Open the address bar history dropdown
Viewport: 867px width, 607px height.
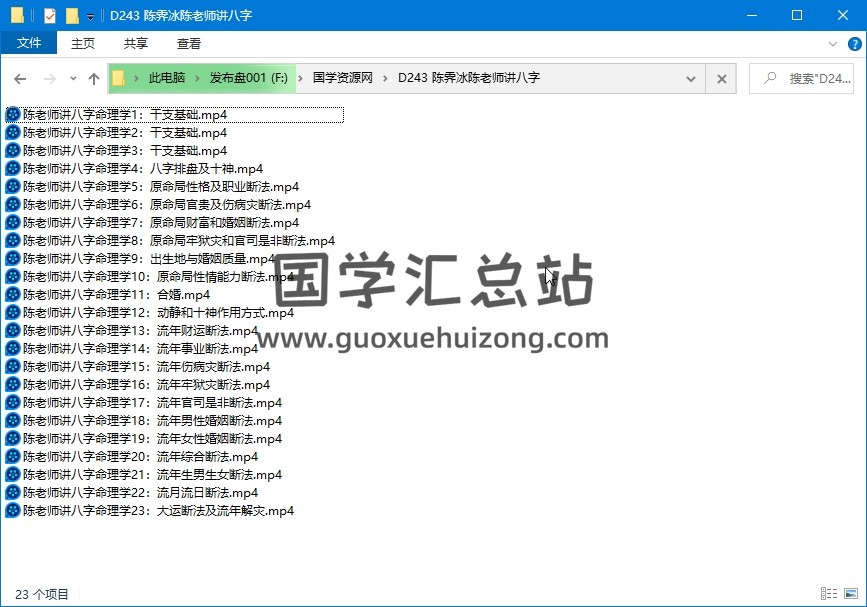pyautogui.click(x=691, y=79)
